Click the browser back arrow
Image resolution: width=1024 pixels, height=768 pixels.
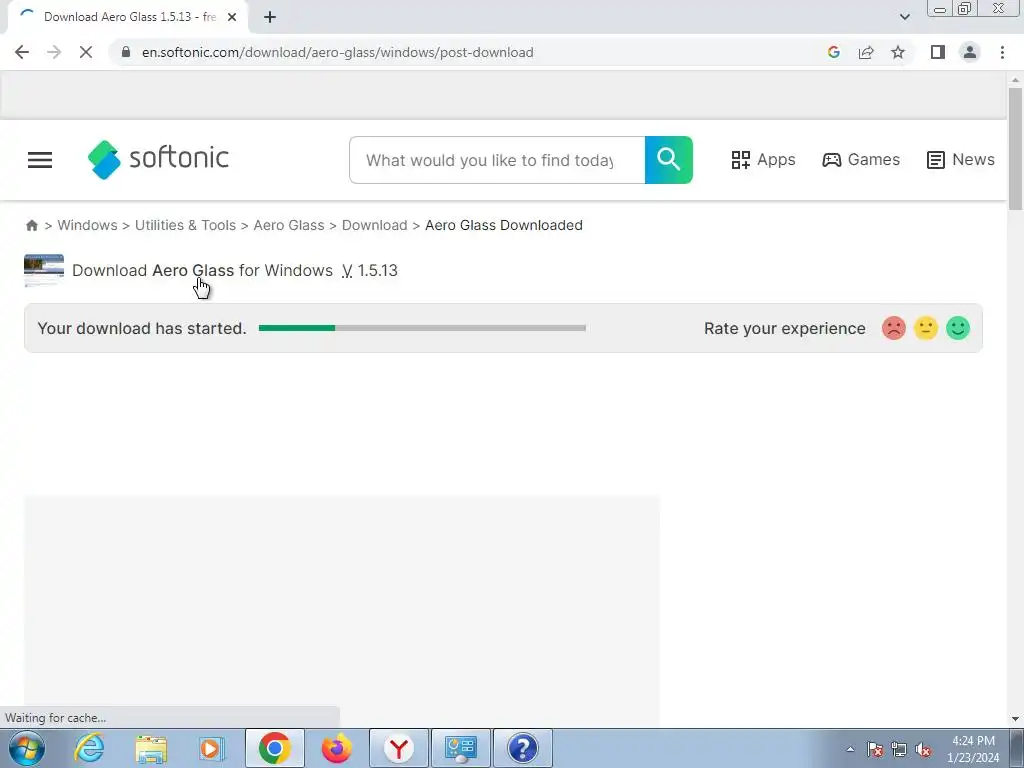22,52
